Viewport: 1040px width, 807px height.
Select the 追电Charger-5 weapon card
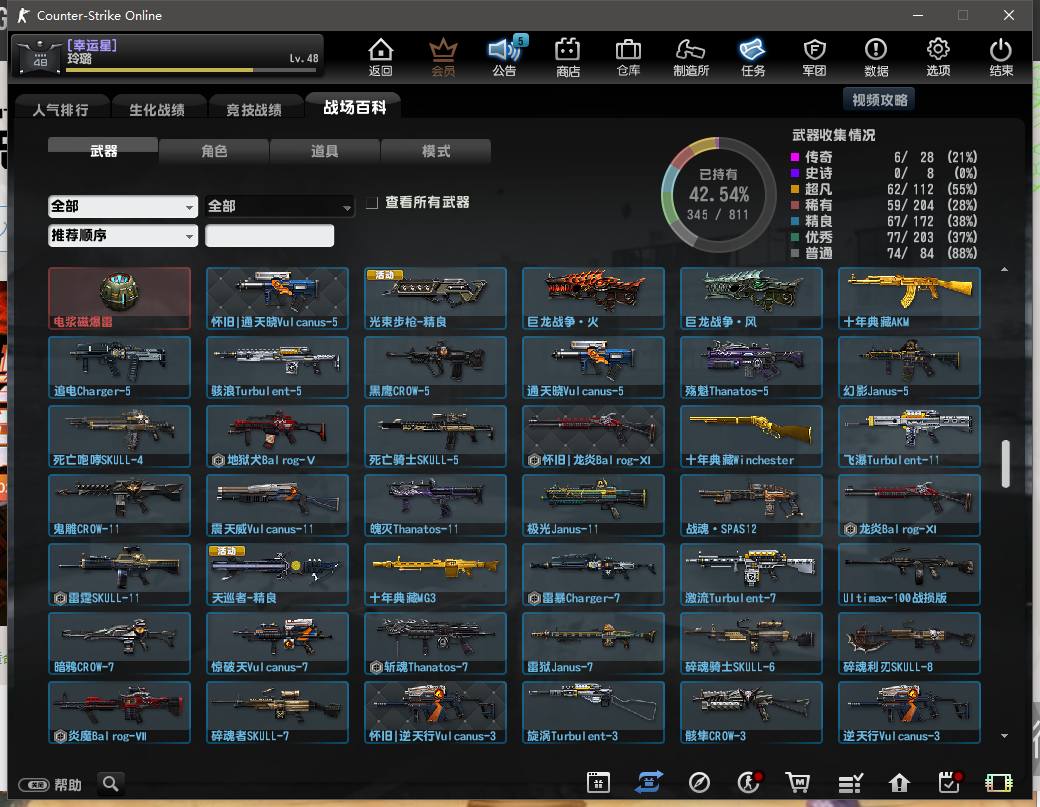pos(119,367)
